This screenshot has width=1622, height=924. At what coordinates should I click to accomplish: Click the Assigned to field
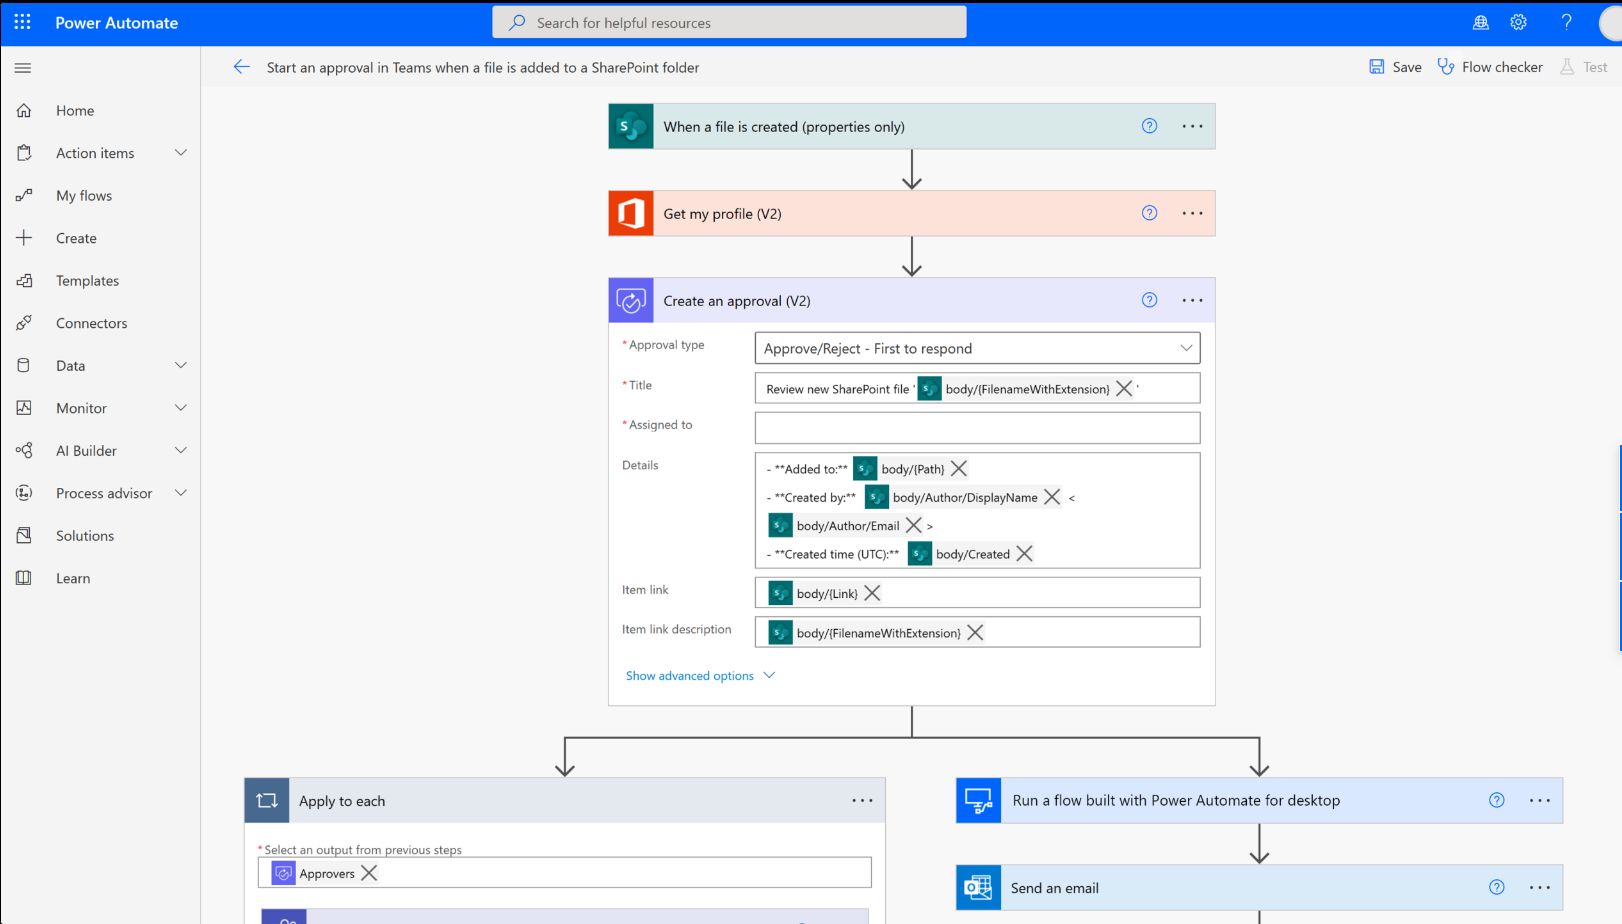[977, 428]
